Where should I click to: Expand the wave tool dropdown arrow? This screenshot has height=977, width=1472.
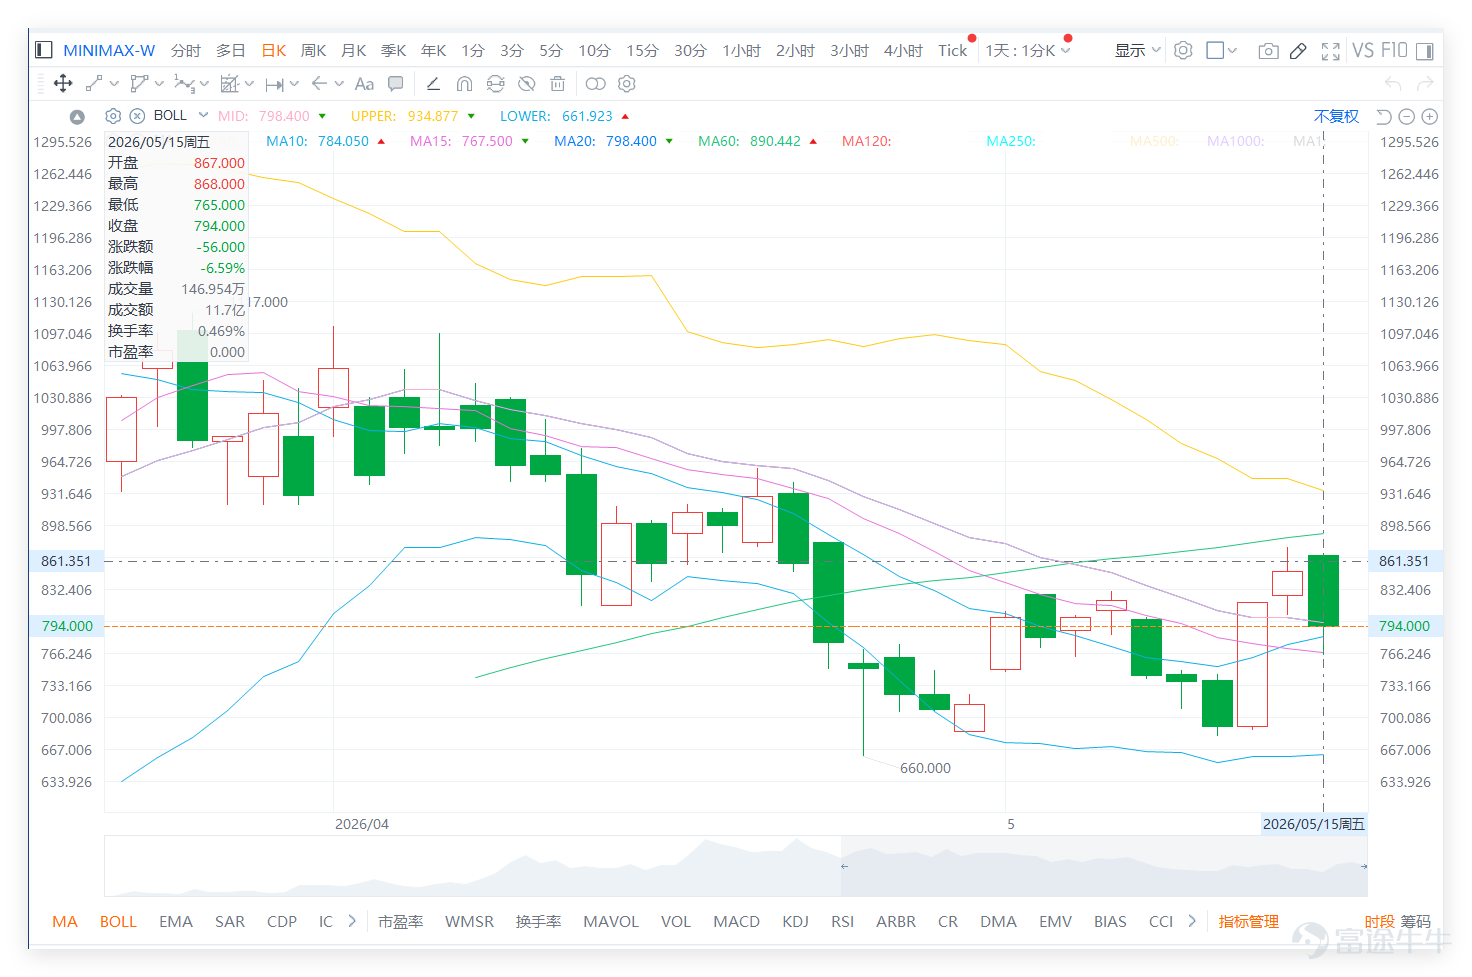point(204,84)
